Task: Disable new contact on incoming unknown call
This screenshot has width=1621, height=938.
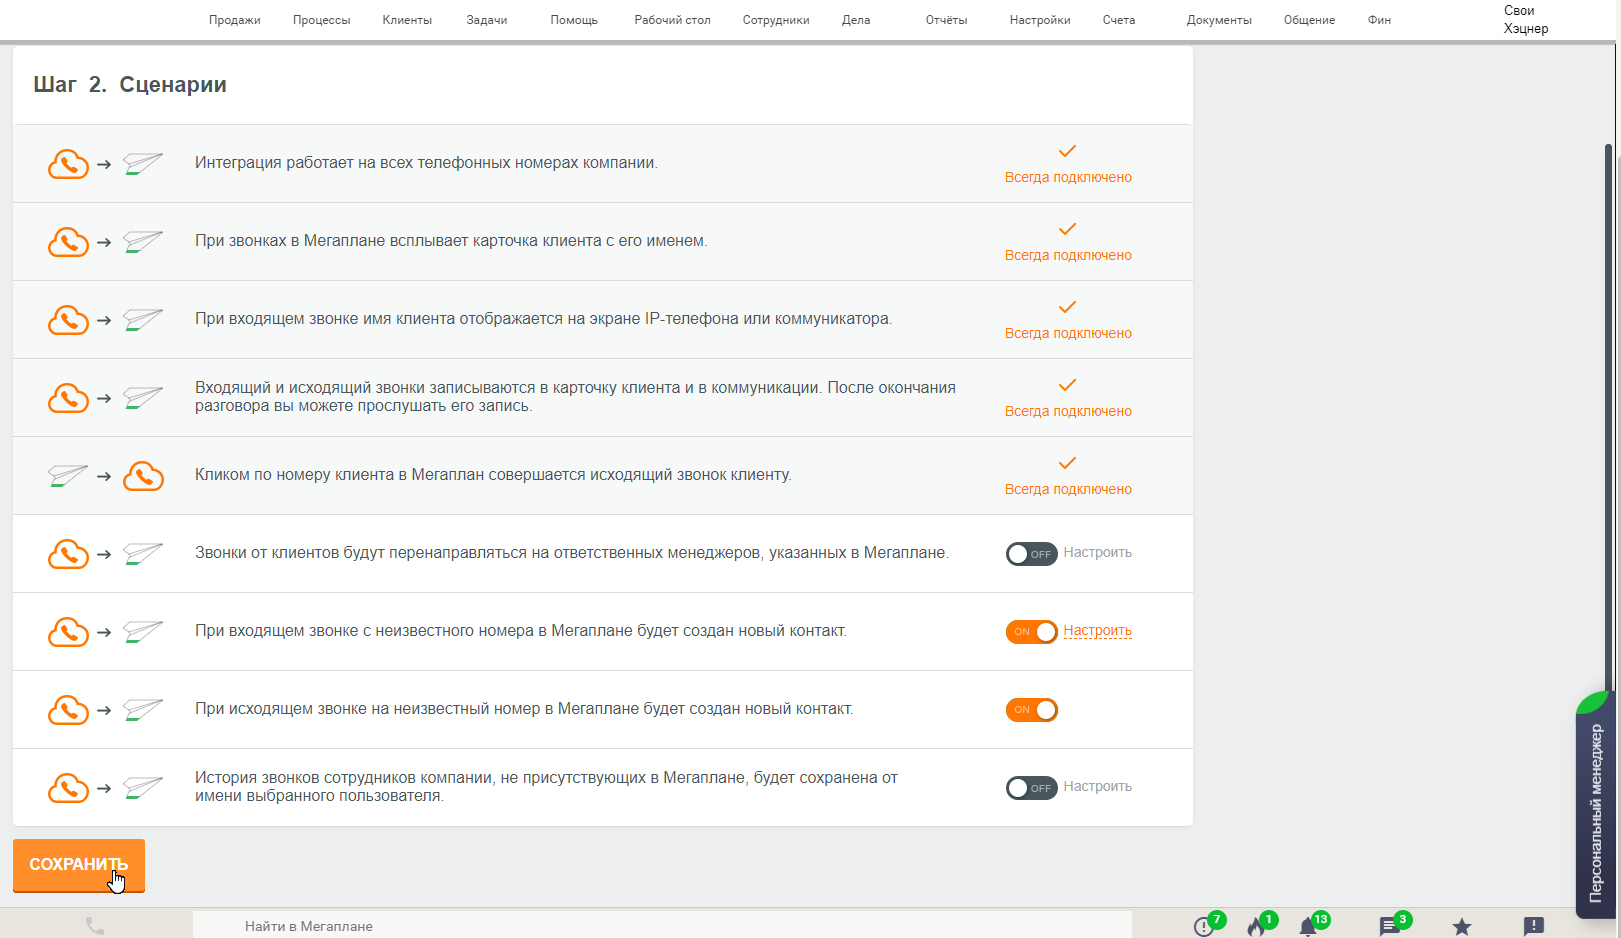Action: pos(1031,632)
